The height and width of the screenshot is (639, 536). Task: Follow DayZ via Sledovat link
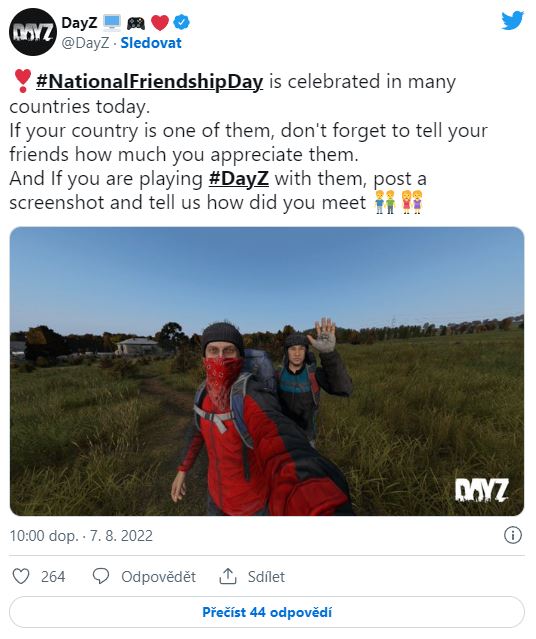click(x=151, y=43)
